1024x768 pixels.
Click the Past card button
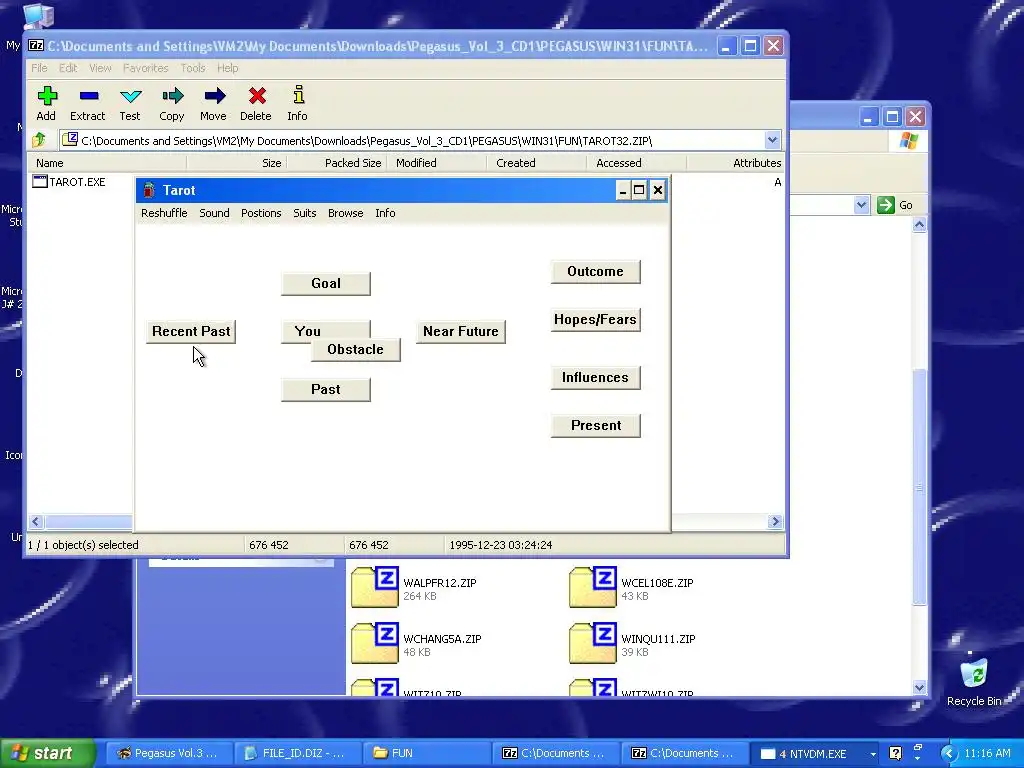326,389
